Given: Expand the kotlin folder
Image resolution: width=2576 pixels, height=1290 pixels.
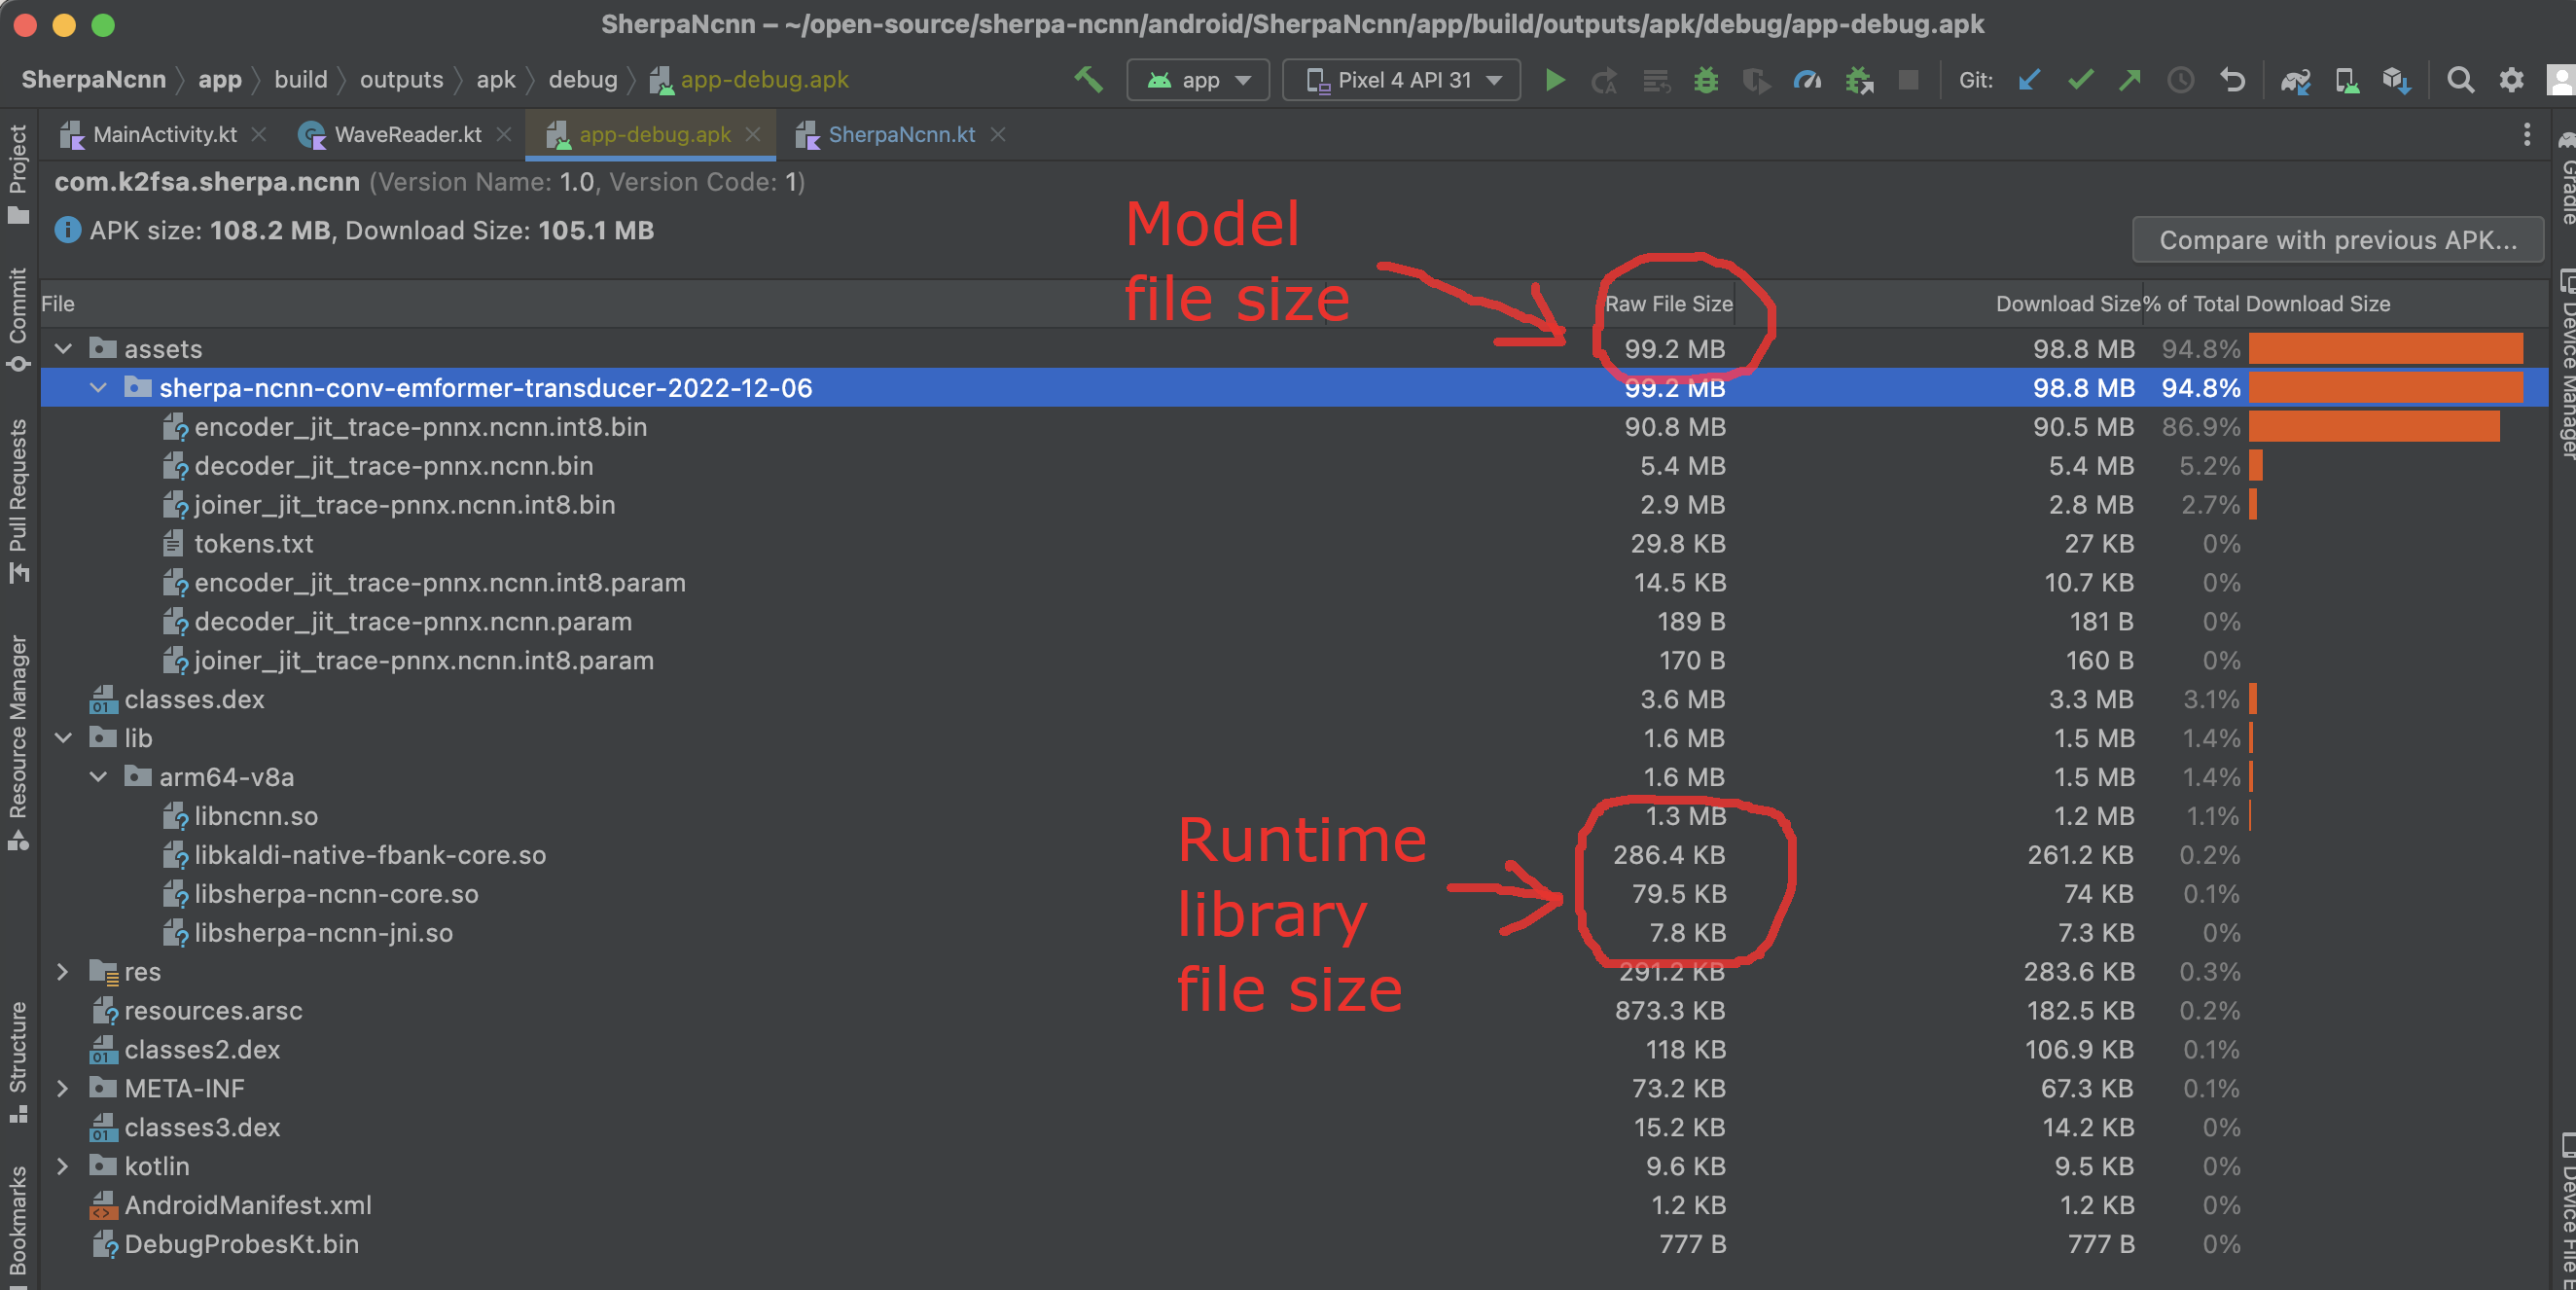Looking at the screenshot, I should pos(63,1166).
